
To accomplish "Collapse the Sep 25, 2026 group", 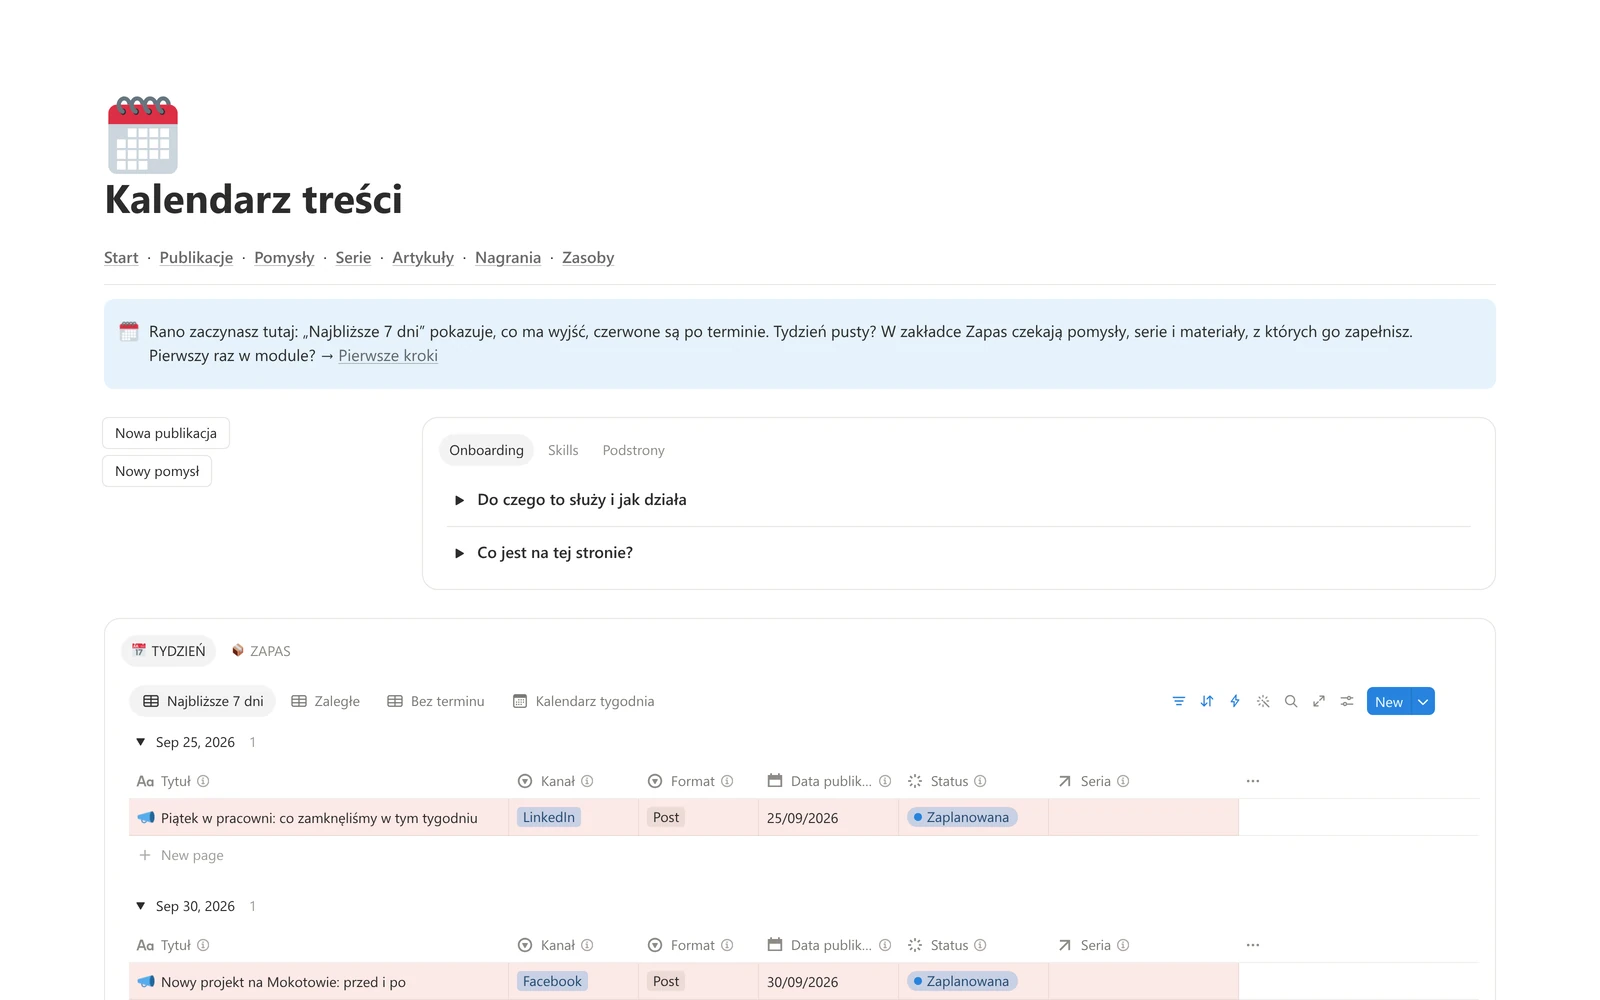I will pos(141,742).
